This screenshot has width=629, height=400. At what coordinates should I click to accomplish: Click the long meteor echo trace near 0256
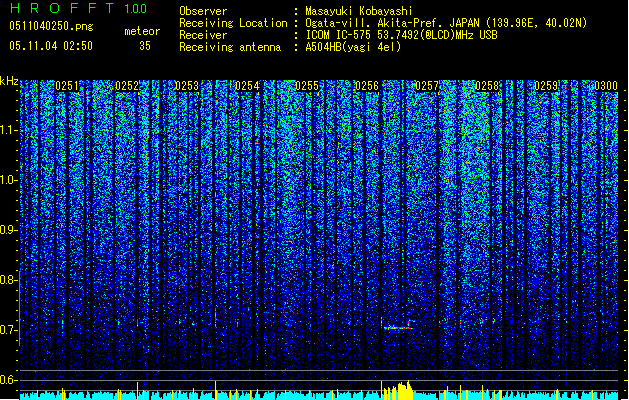(397, 327)
